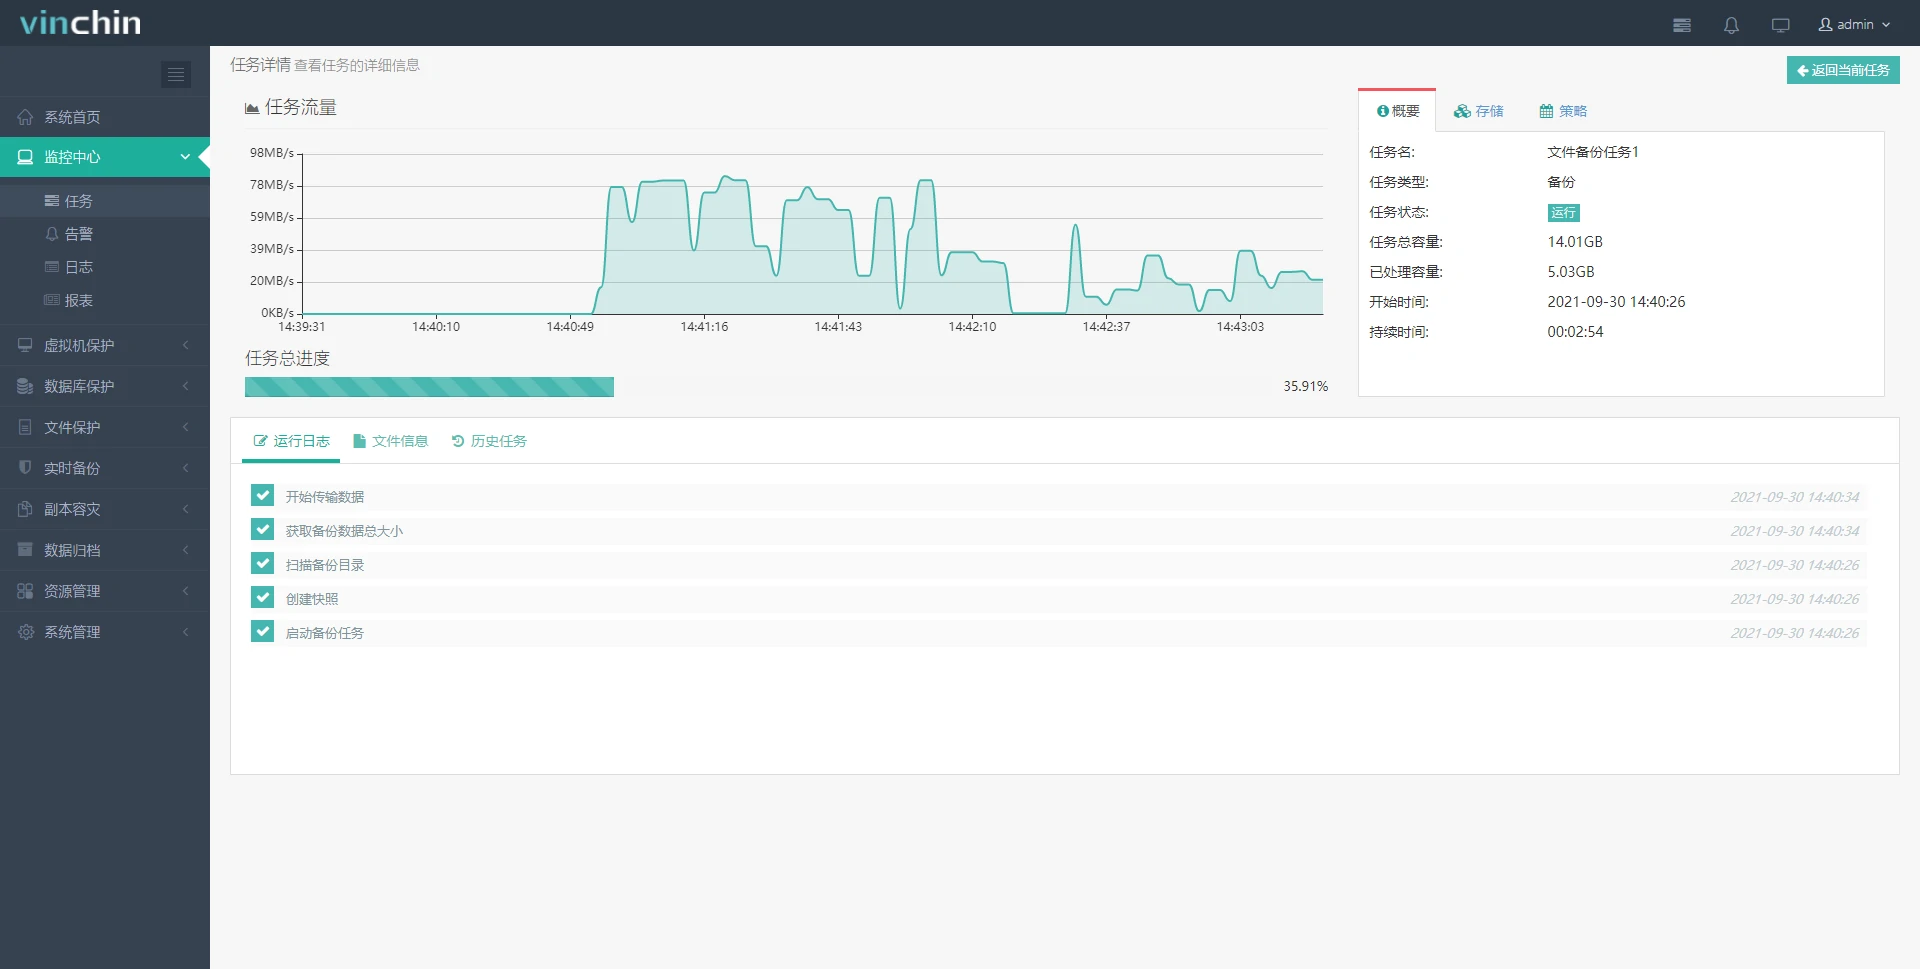Click the 历史任务 history icon
This screenshot has height=969, width=1920.
pos(458,441)
